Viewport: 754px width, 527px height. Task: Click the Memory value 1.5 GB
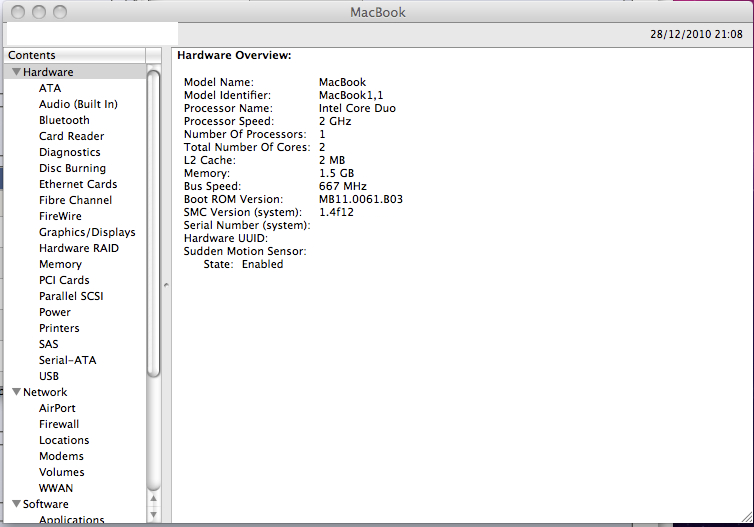(337, 173)
